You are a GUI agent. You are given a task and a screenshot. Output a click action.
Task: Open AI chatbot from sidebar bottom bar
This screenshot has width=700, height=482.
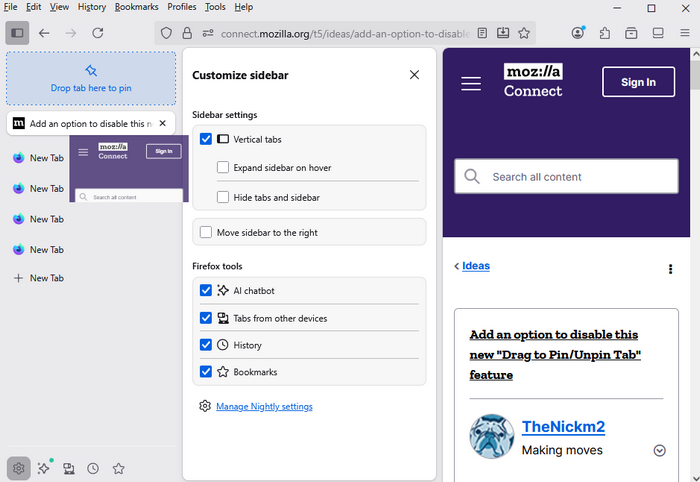43,468
